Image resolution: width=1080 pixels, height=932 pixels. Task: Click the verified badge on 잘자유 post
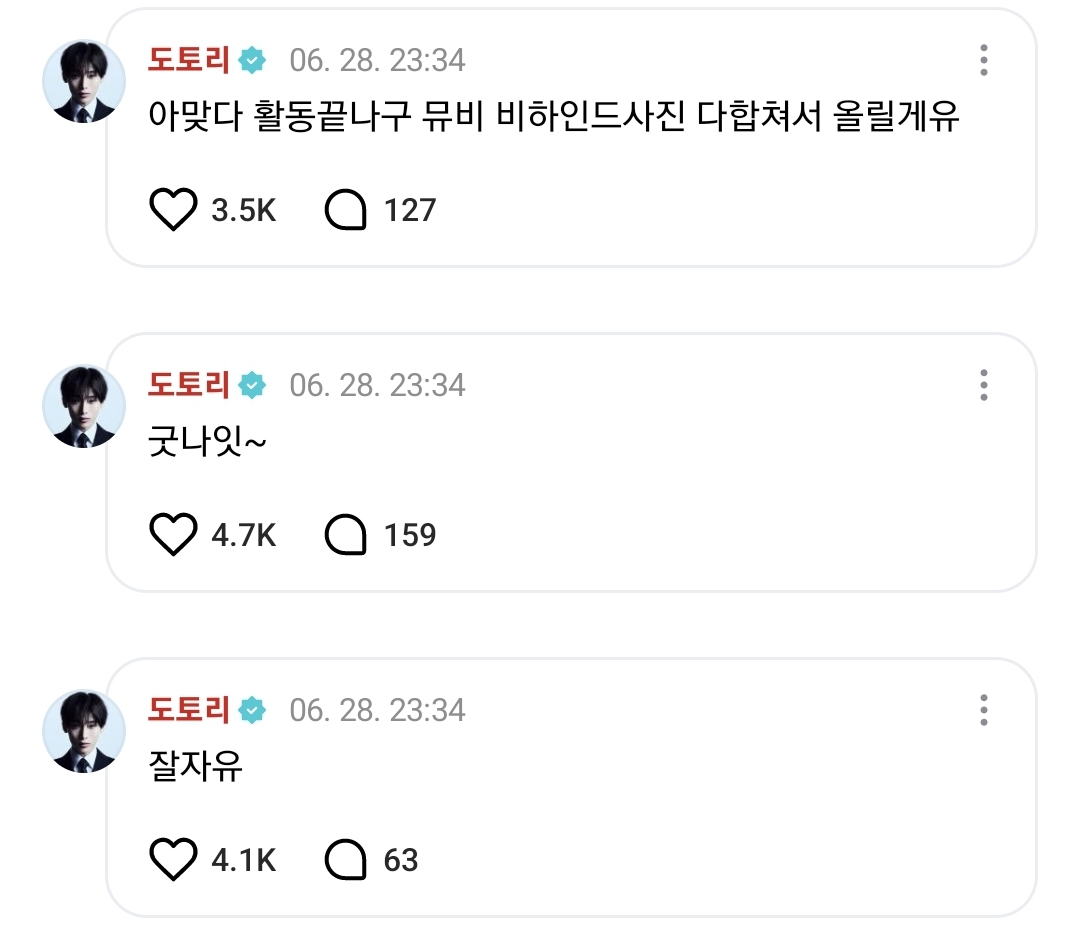coord(253,710)
